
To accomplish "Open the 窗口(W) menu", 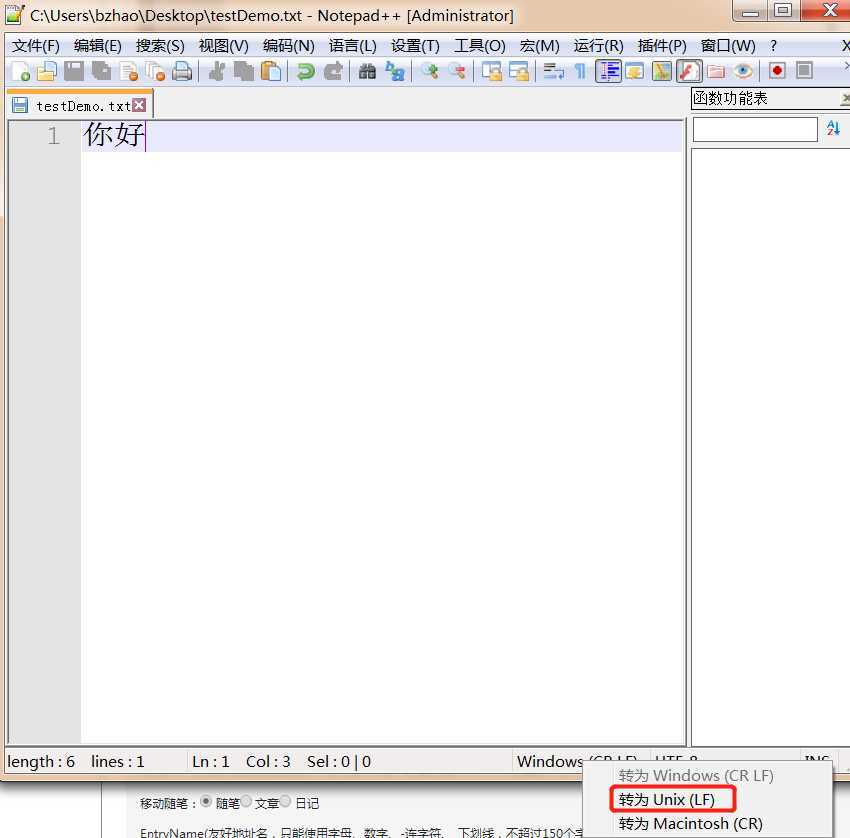I will point(727,46).
